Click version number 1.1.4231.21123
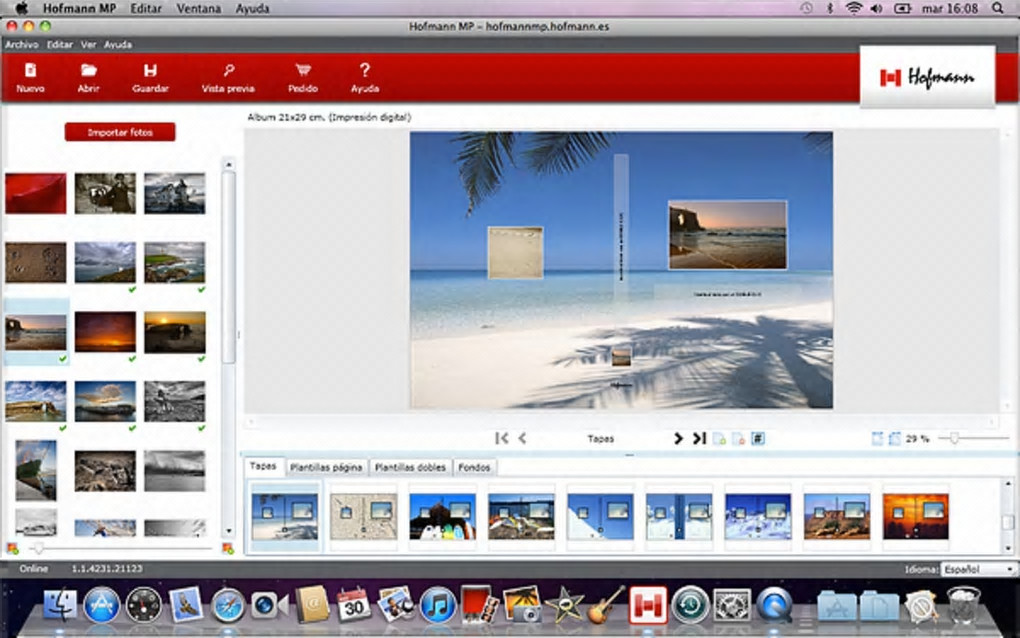 (107, 568)
